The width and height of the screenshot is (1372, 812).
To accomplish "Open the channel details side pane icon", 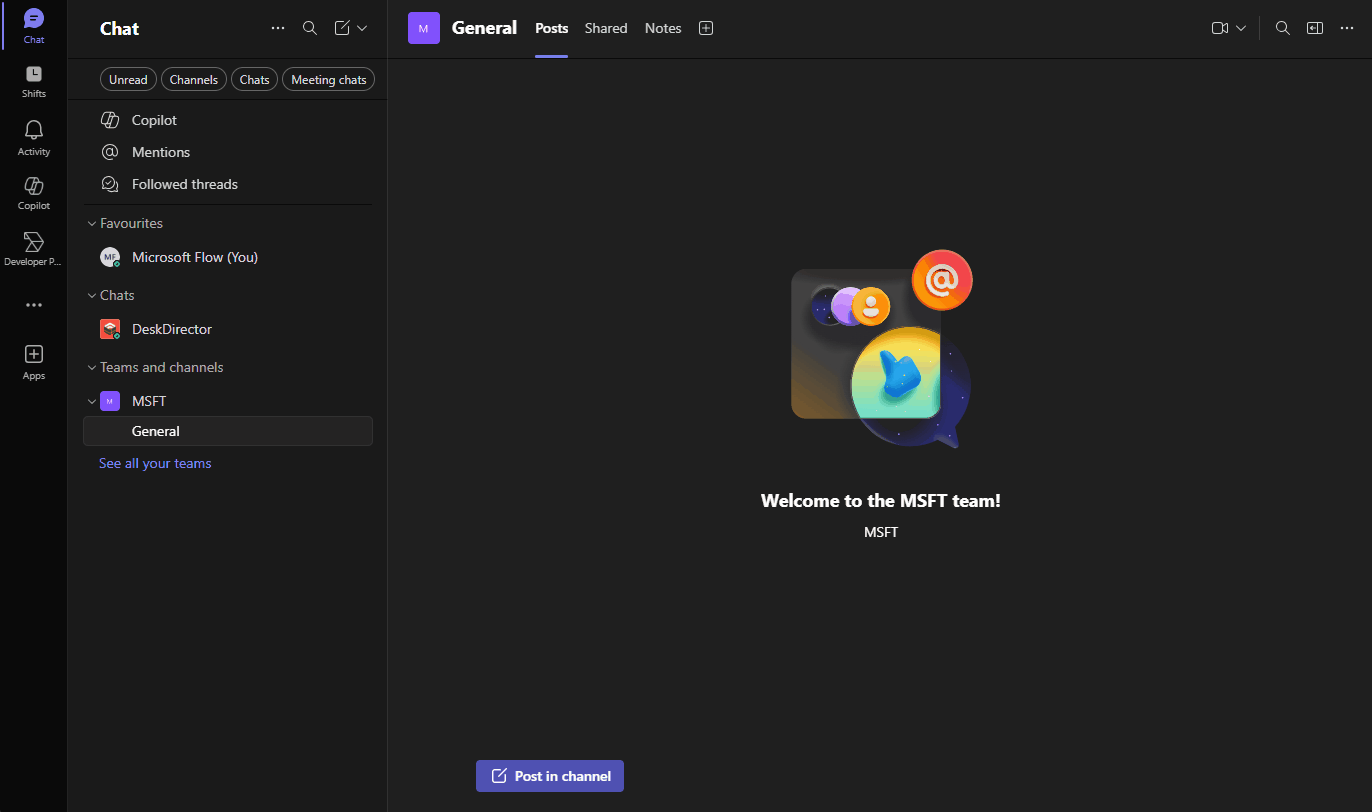I will (x=1315, y=28).
